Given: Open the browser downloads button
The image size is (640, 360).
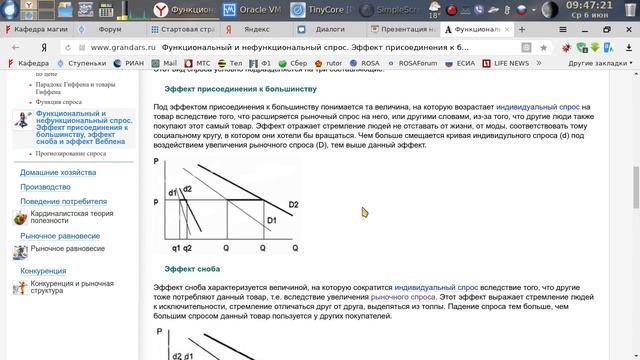Looking at the screenshot, I should point(629,47).
